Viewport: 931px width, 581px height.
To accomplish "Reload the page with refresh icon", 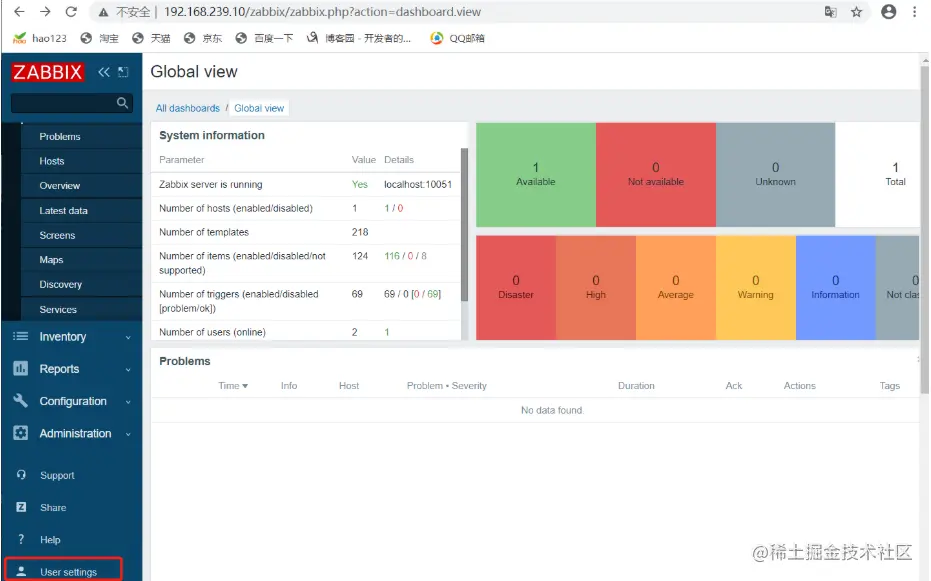I will click(71, 12).
